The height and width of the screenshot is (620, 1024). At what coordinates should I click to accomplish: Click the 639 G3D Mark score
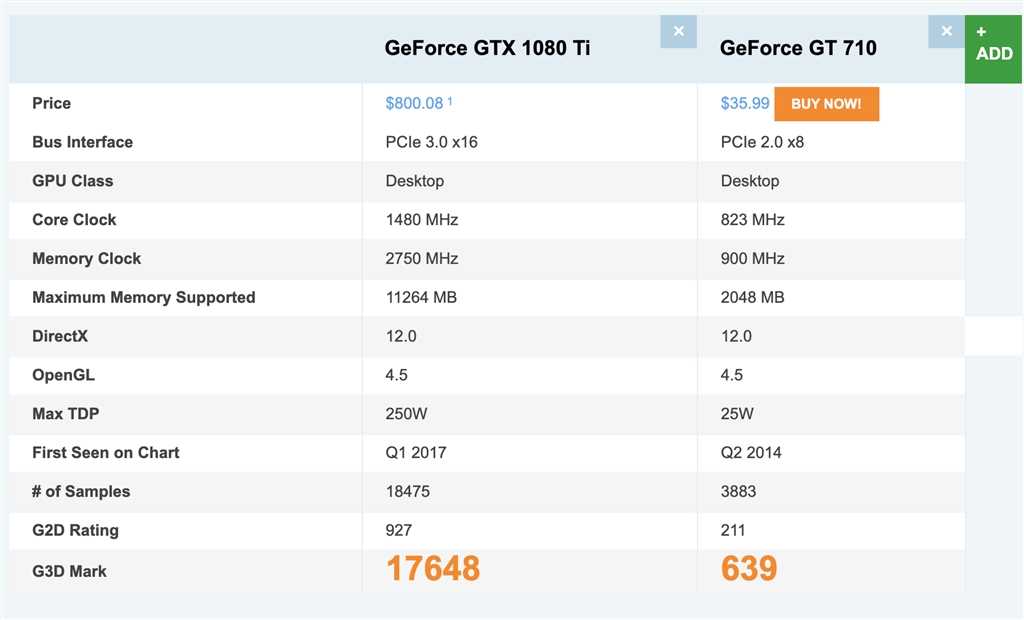click(x=749, y=569)
